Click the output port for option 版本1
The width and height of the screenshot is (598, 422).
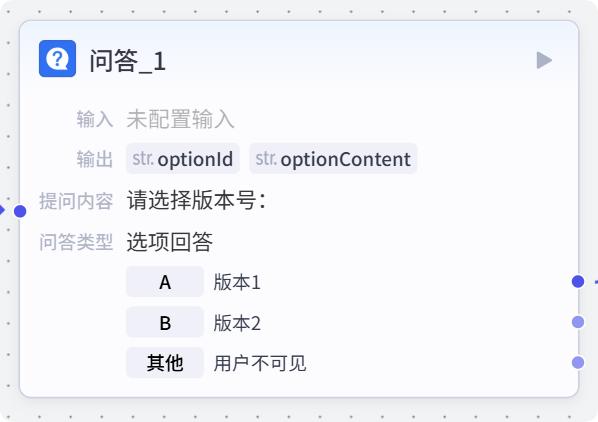pyautogui.click(x=578, y=282)
